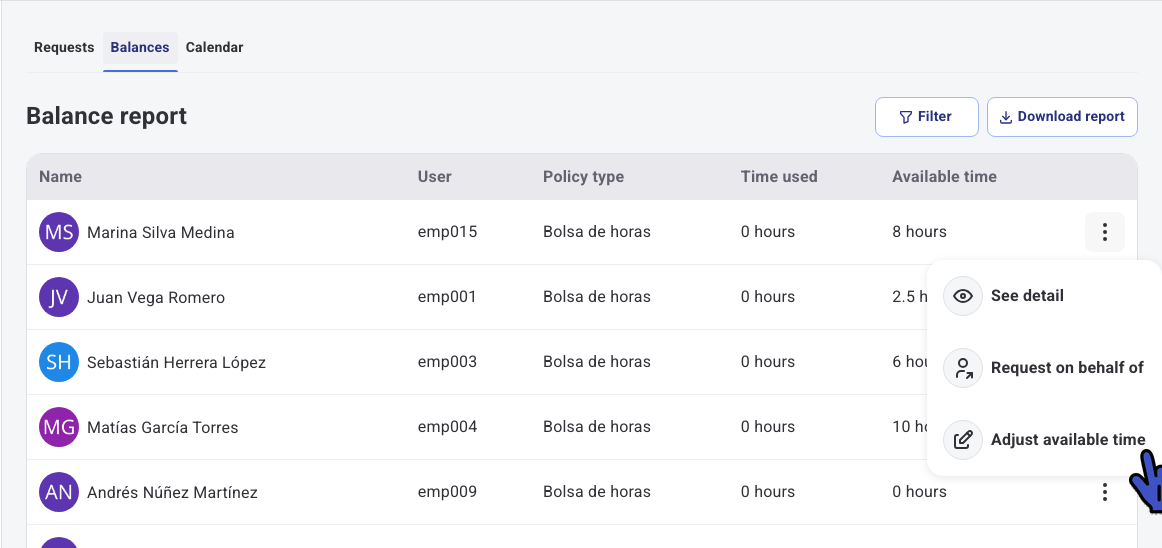Viewport: 1162px width, 548px height.
Task: Click Bolsa de horas in Juan's row
Action: (597, 297)
